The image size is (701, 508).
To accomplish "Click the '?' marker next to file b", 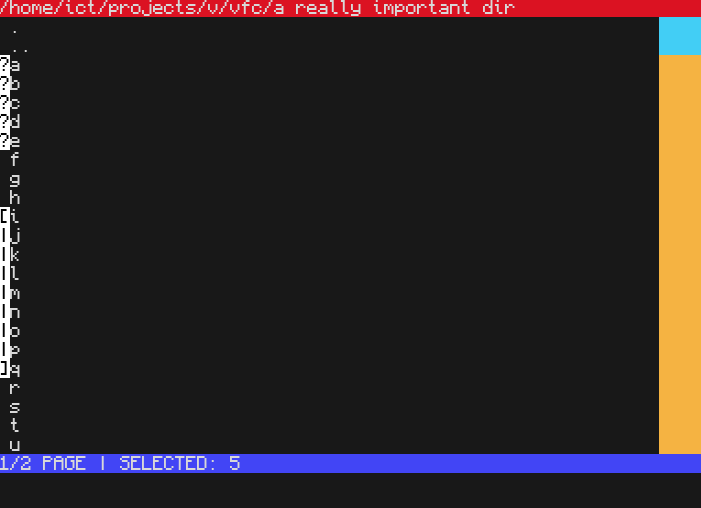I will coord(5,84).
